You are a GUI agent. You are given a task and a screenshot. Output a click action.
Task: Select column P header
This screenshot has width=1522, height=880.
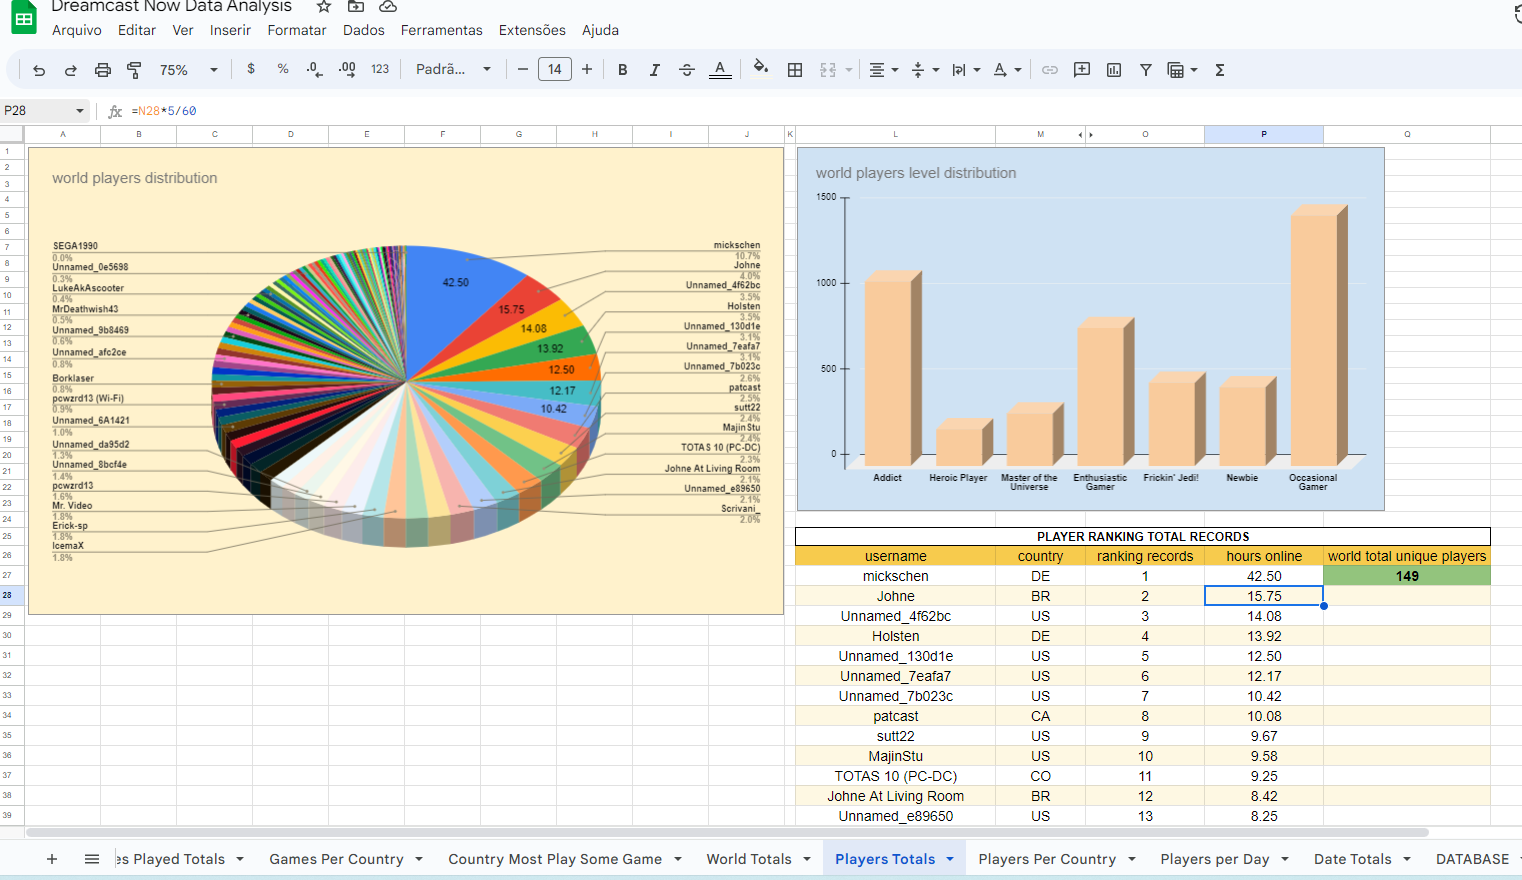coord(1264,134)
